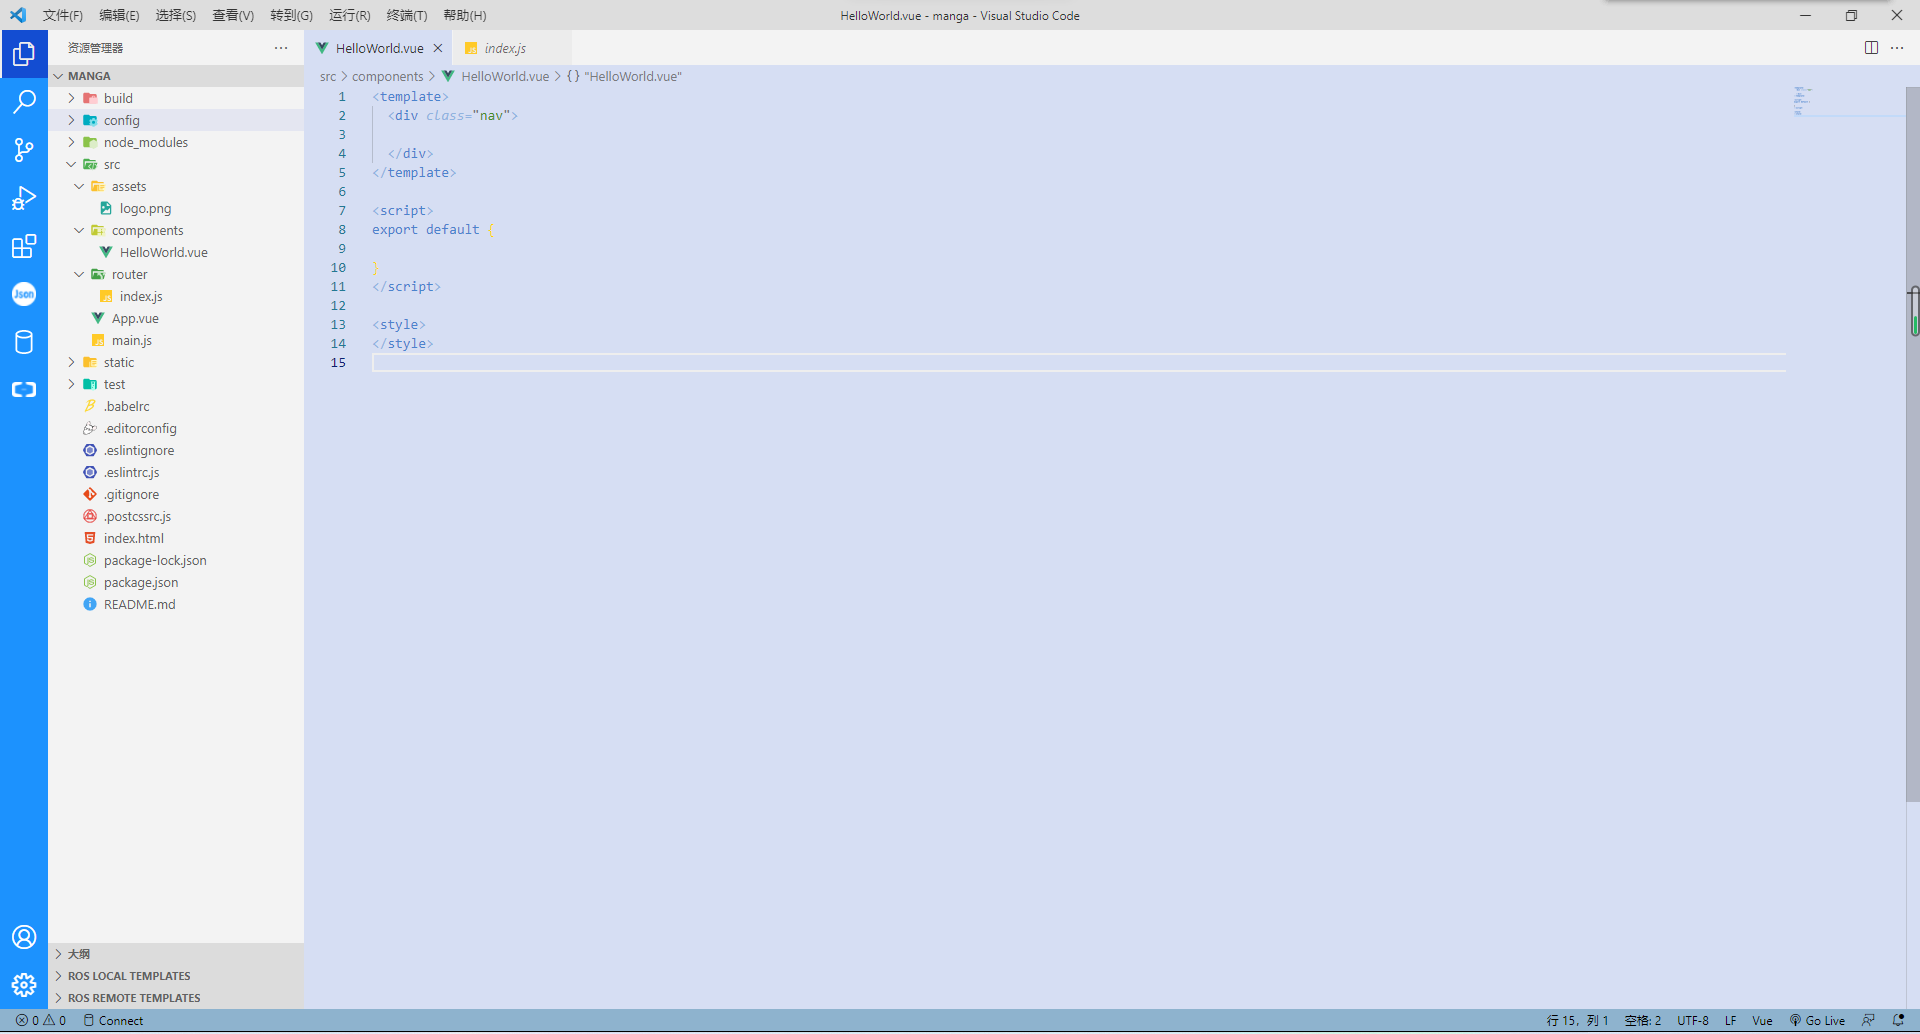Open the .babelrc file
This screenshot has width=1920, height=1034.
(x=176, y=406)
